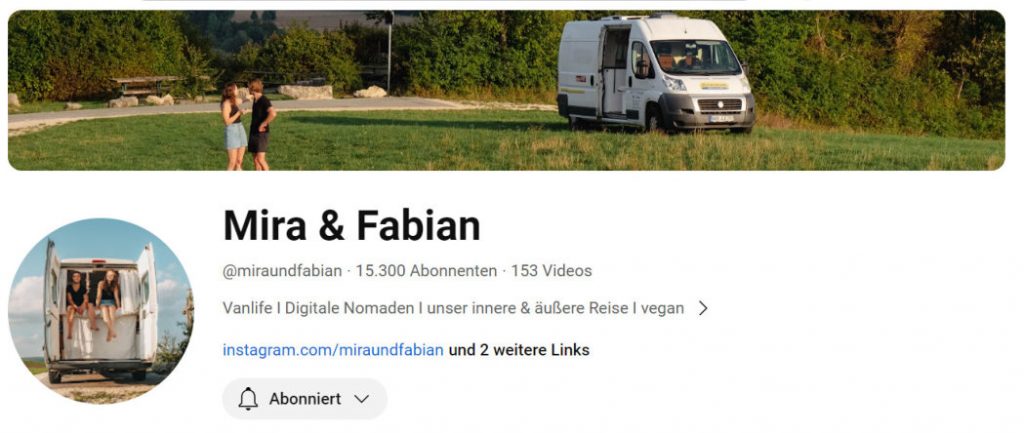The height and width of the screenshot is (433, 1024).
Task: Click the couple standing in the banner
Action: (248, 124)
